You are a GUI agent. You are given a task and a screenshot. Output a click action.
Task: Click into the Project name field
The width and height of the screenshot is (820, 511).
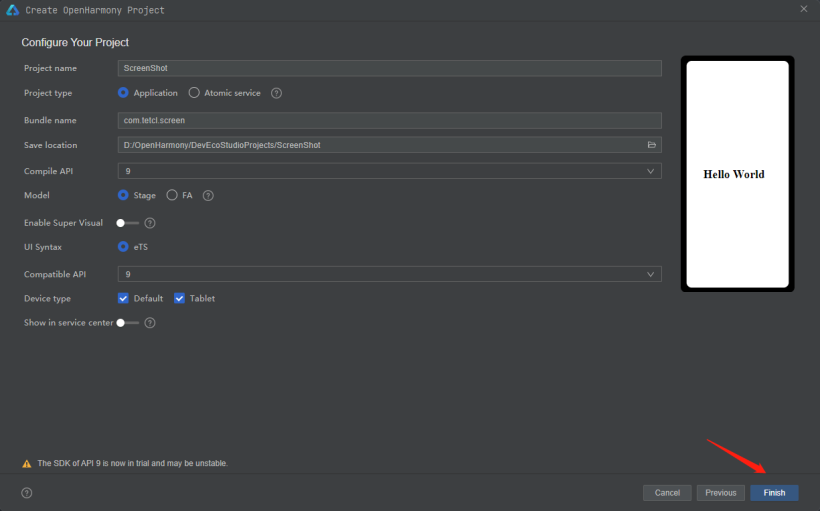point(389,68)
